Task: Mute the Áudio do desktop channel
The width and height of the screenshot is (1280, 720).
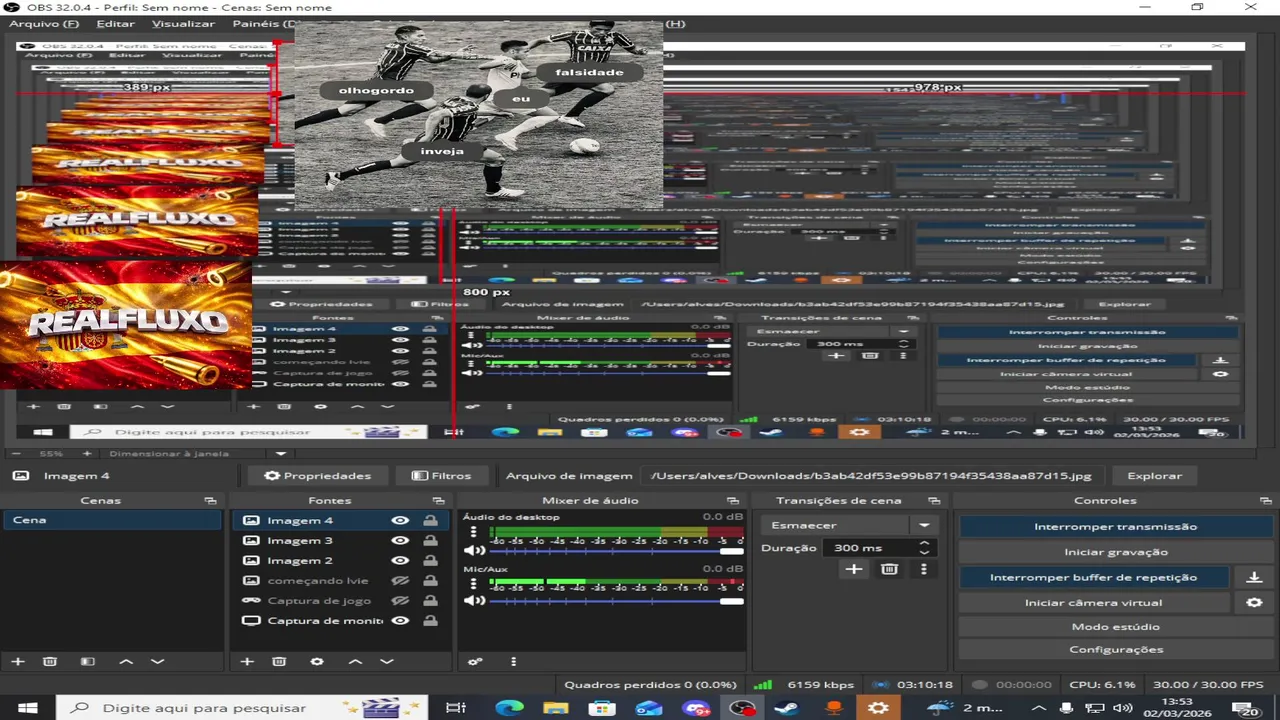Action: (x=474, y=550)
